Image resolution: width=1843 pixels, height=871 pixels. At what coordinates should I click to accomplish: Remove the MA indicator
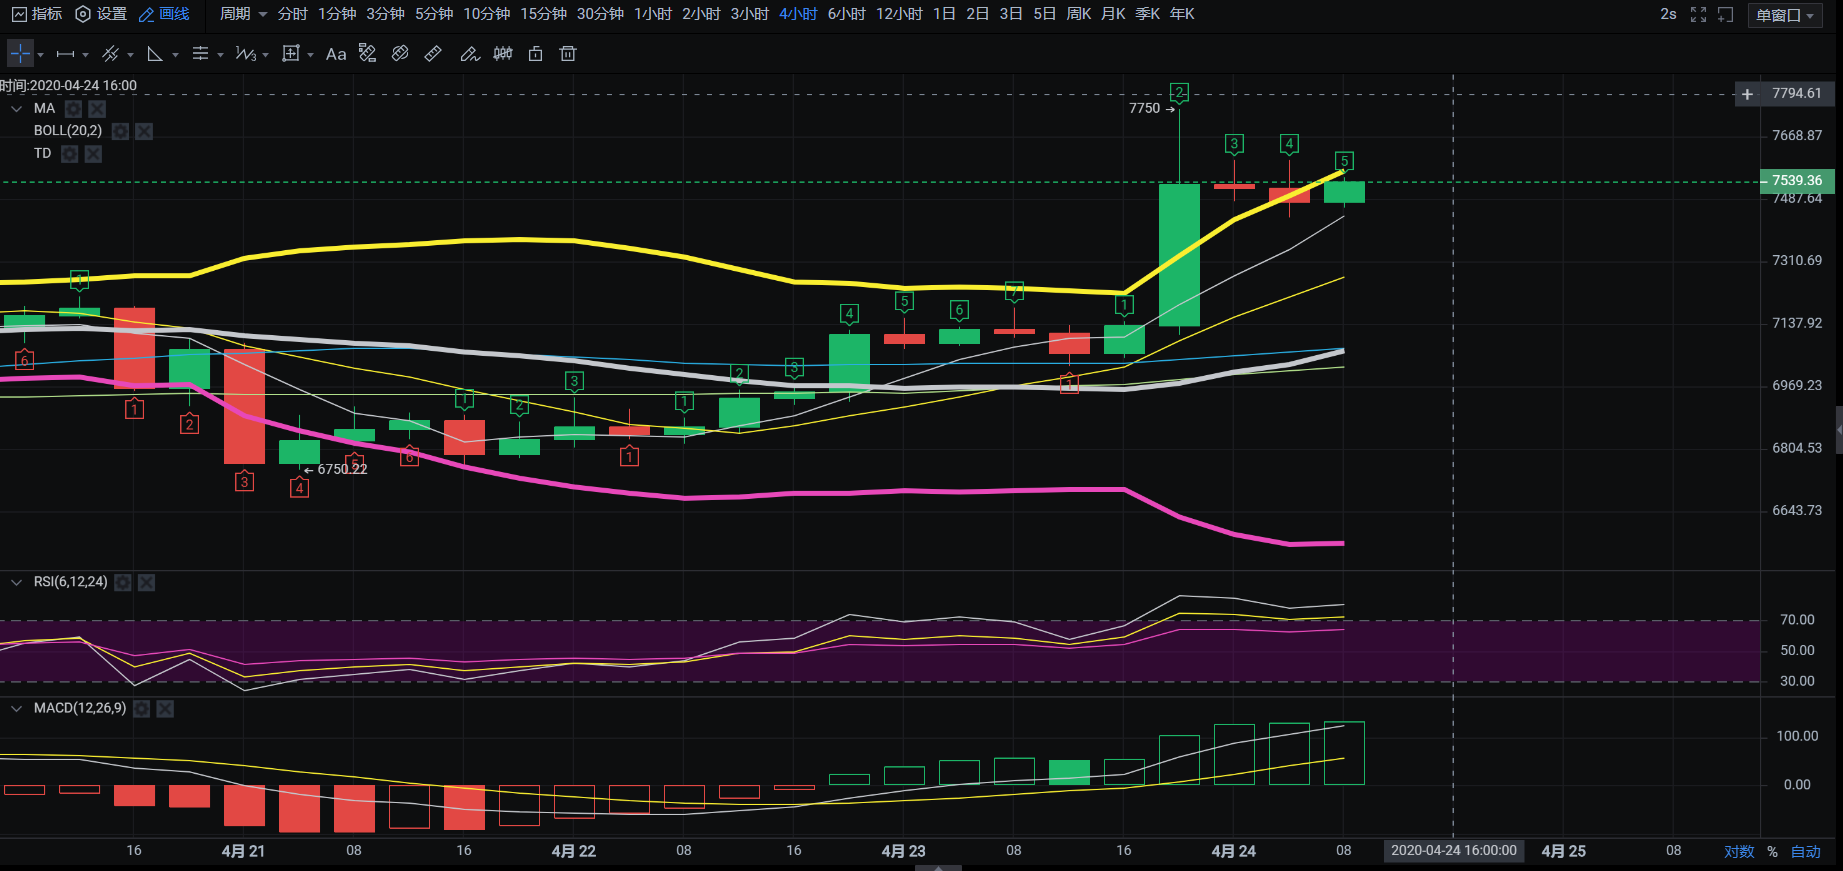(97, 109)
